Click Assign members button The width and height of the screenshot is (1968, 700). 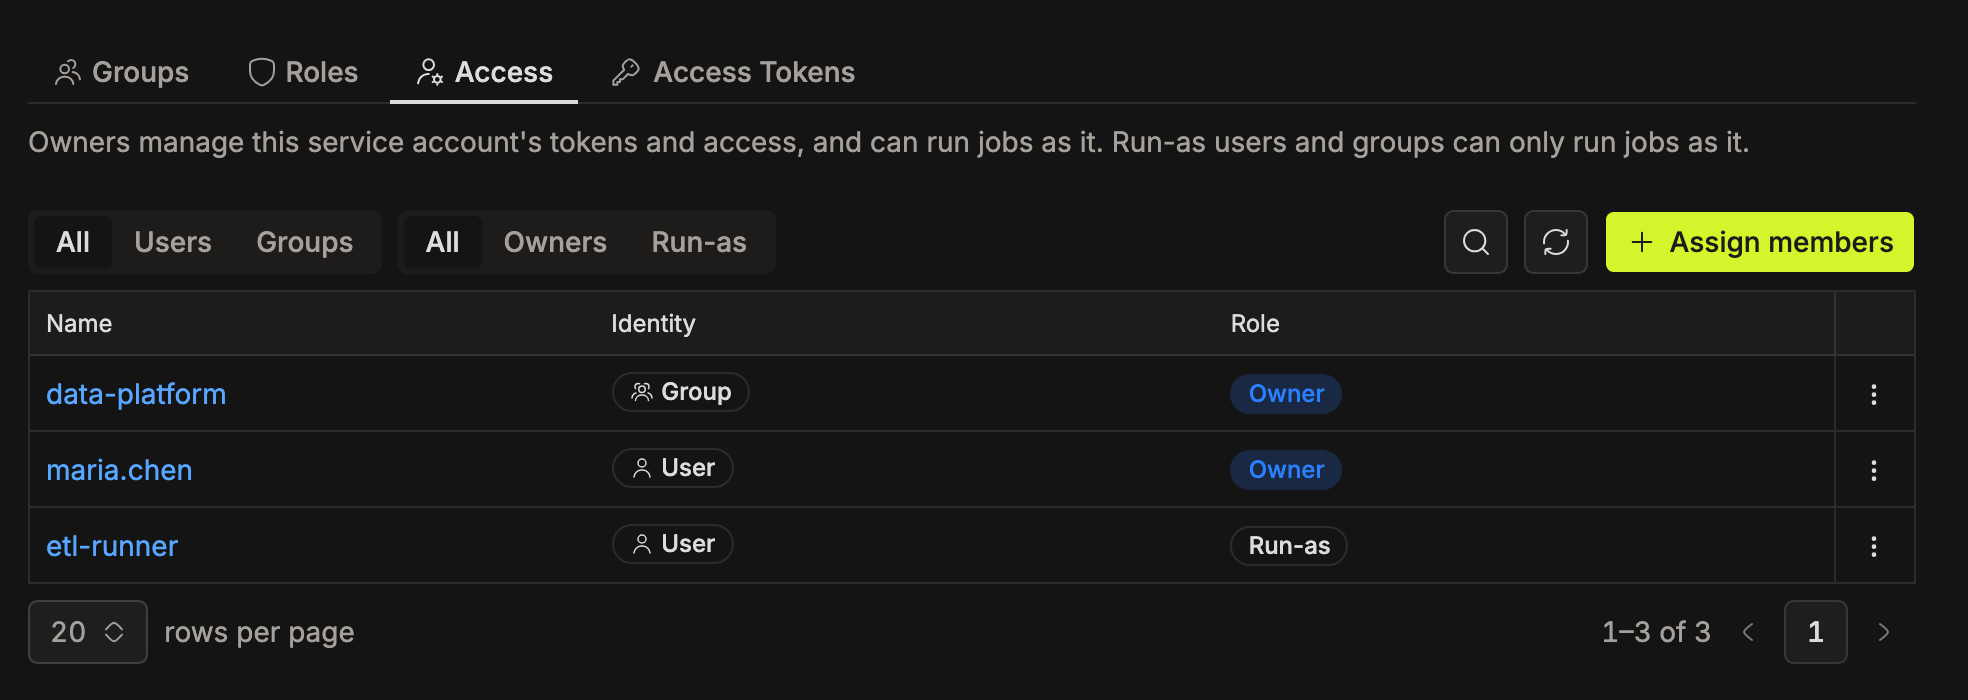tap(1760, 242)
